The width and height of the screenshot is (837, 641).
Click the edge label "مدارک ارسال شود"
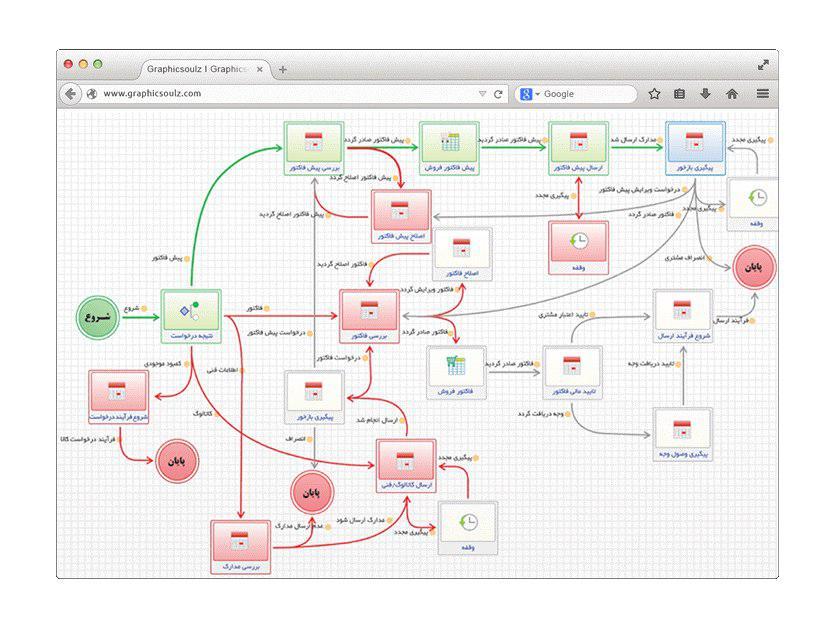click(360, 520)
